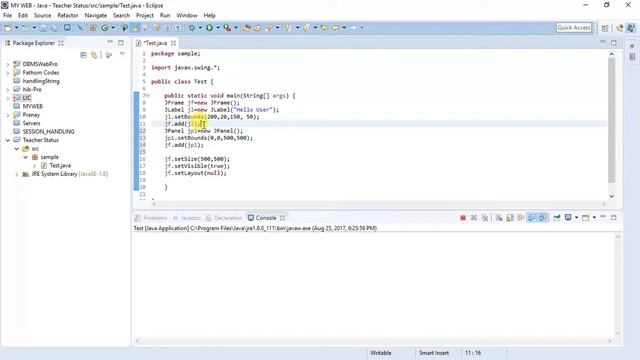Open Package Explorer View Menu dropdown
The image size is (640, 360).
click(122, 54)
